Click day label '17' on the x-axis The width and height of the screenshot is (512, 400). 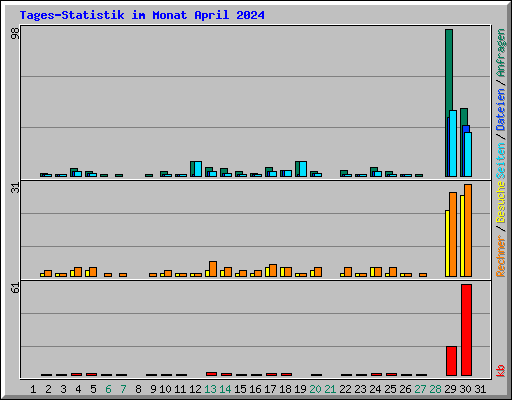270,389
